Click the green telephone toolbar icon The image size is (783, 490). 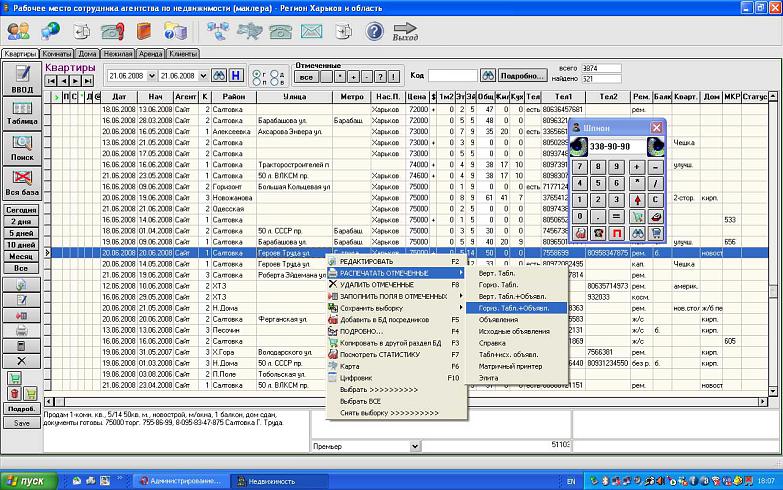(x=281, y=31)
